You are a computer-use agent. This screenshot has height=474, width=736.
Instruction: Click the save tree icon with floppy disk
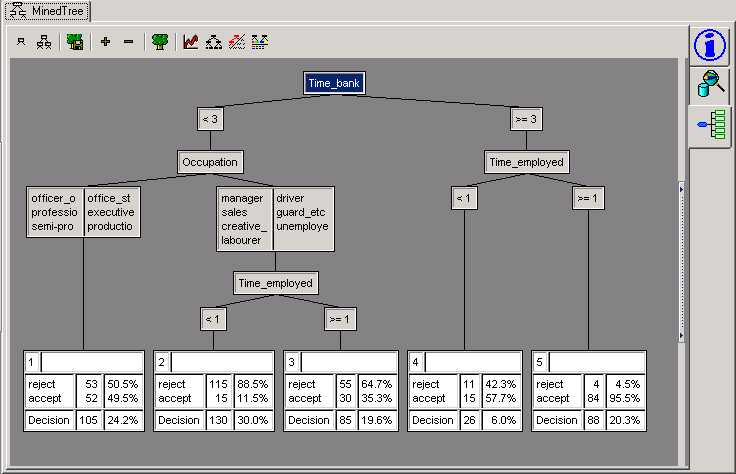pyautogui.click(x=75, y=42)
